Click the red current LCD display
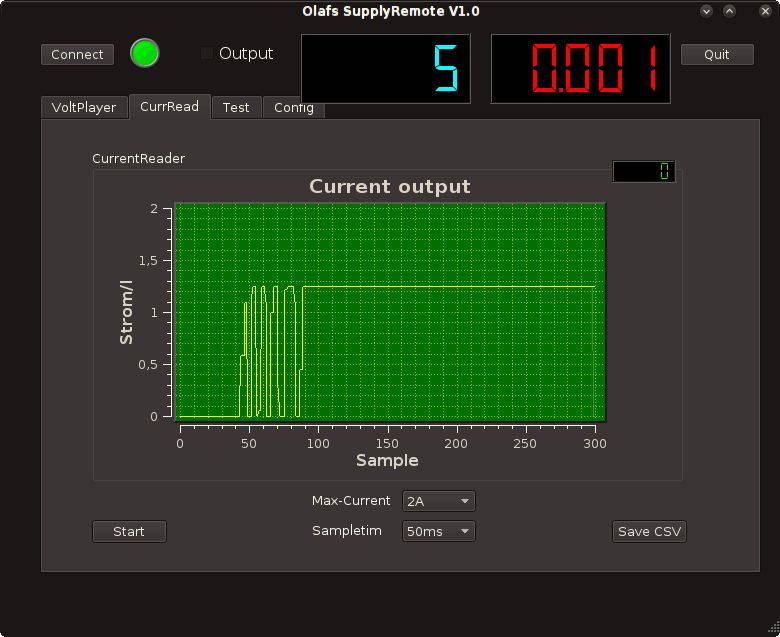The height and width of the screenshot is (637, 780). 580,69
